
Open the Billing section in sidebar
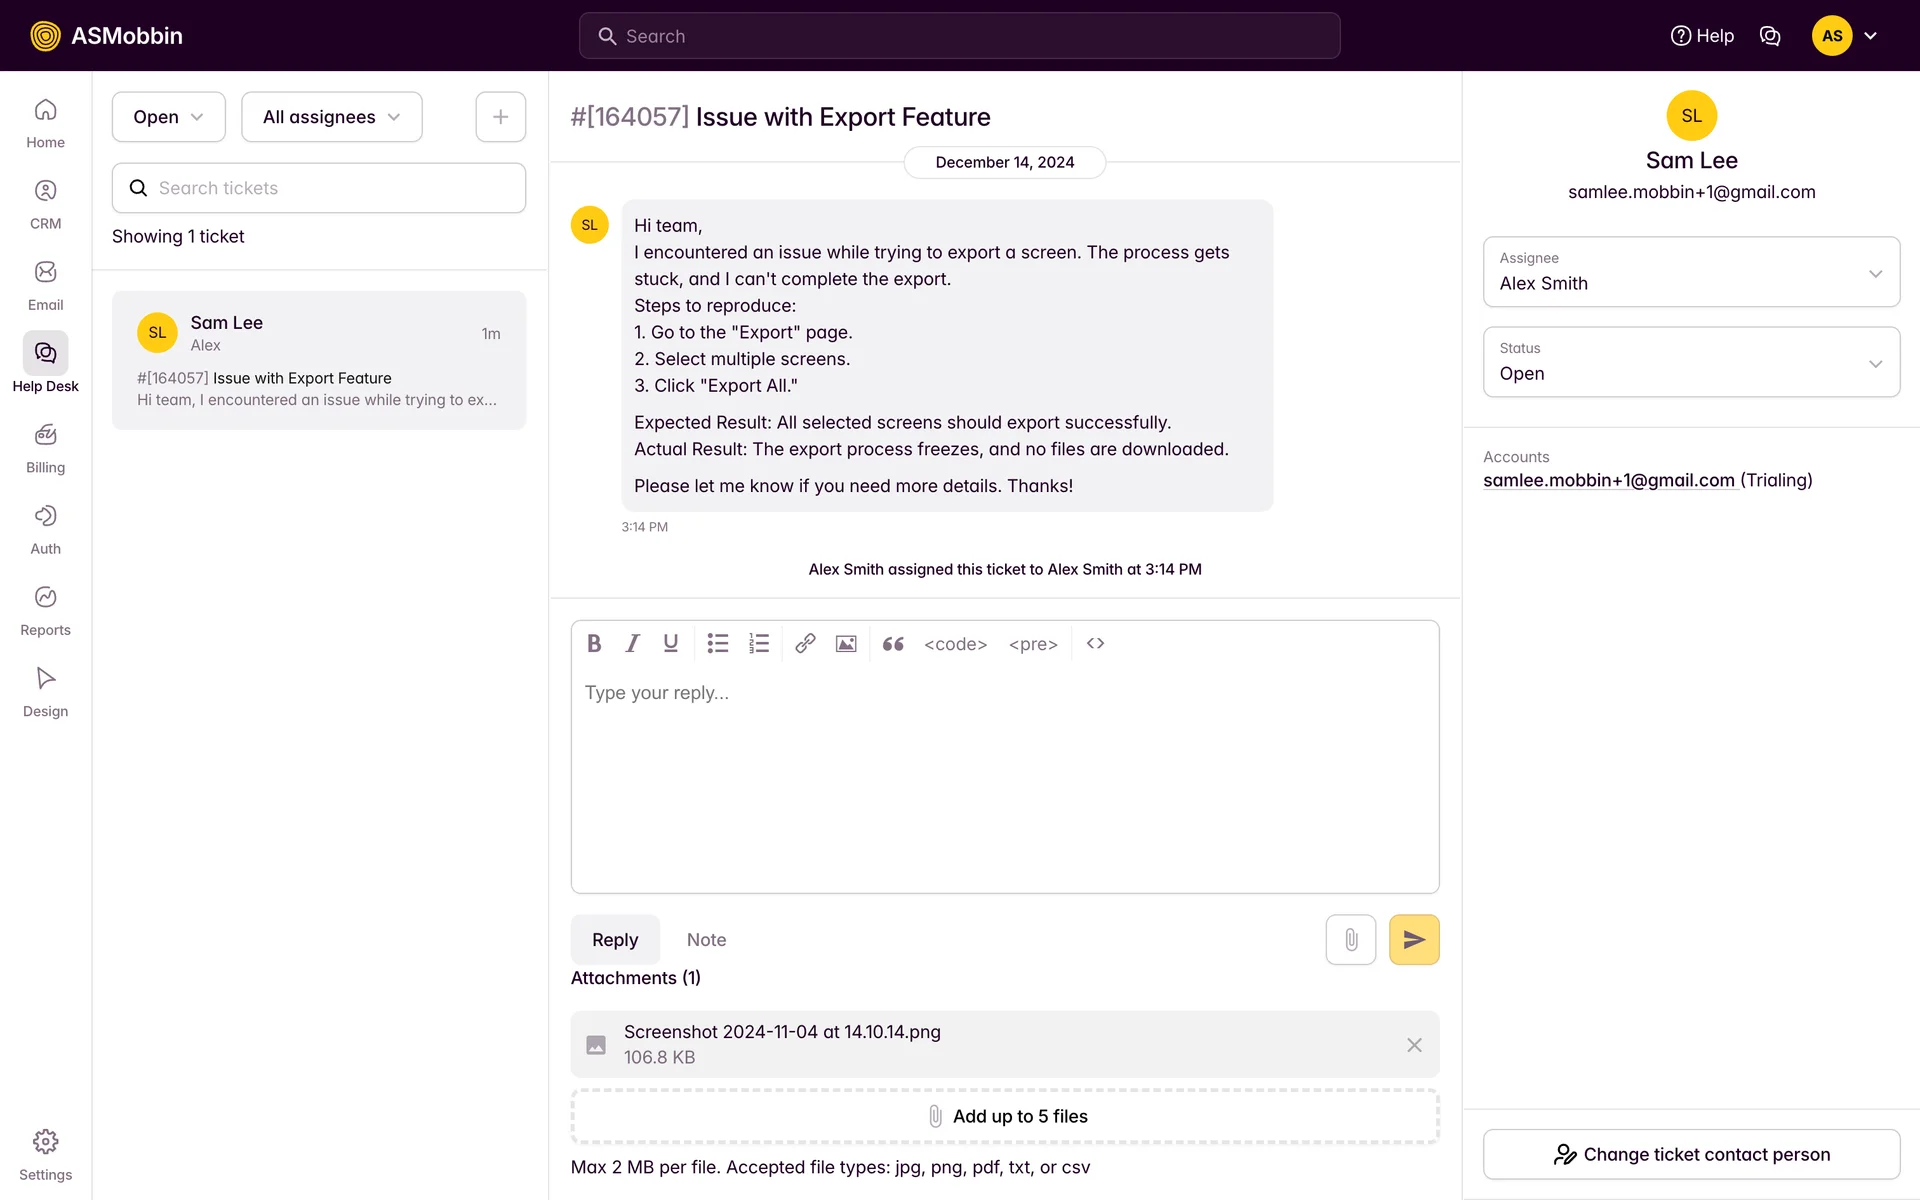pyautogui.click(x=45, y=448)
